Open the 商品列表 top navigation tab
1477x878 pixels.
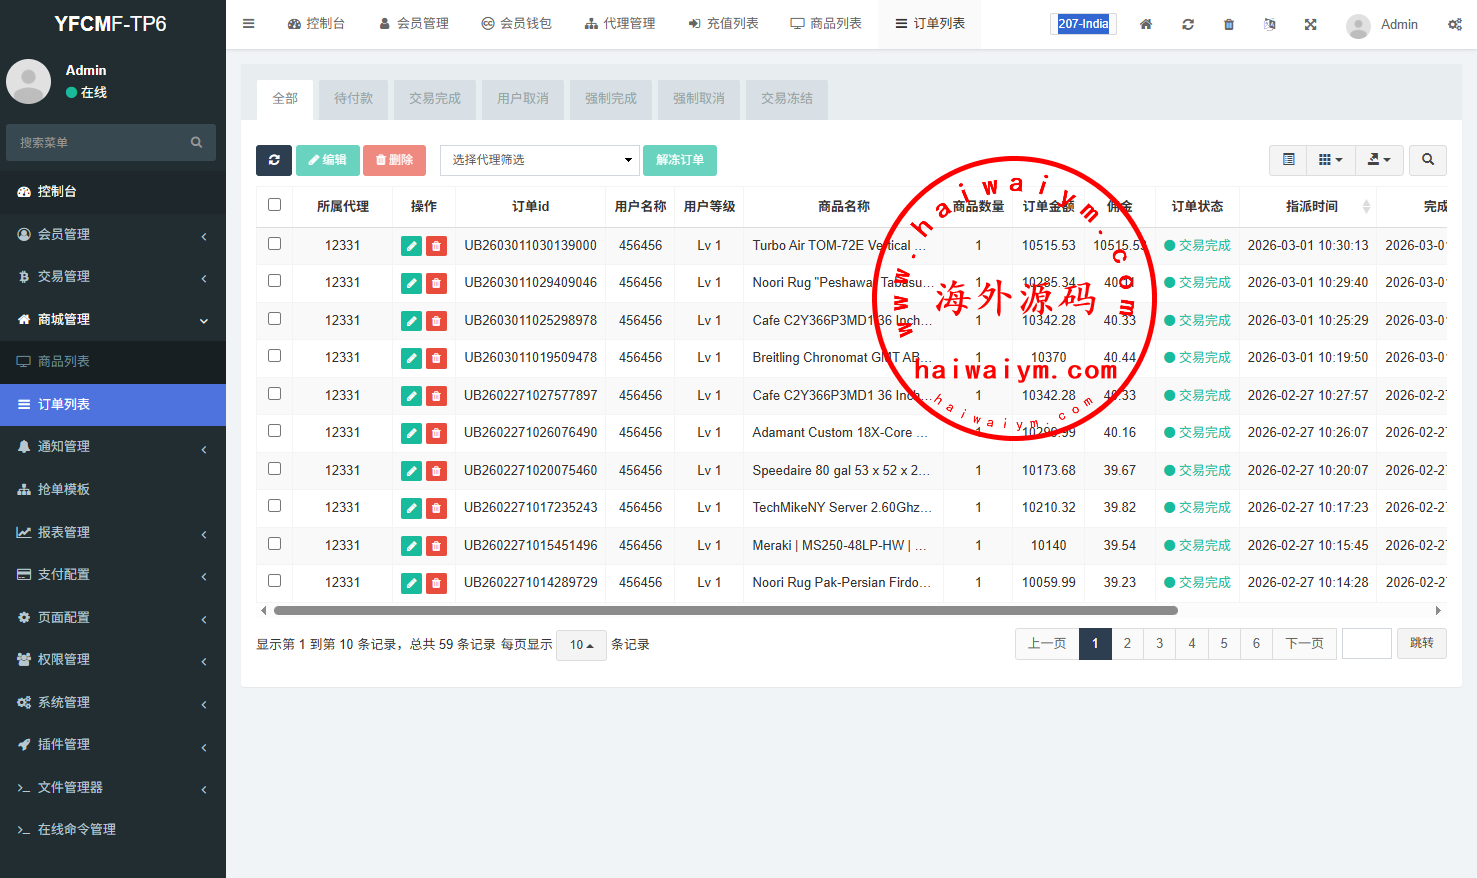pyautogui.click(x=826, y=24)
